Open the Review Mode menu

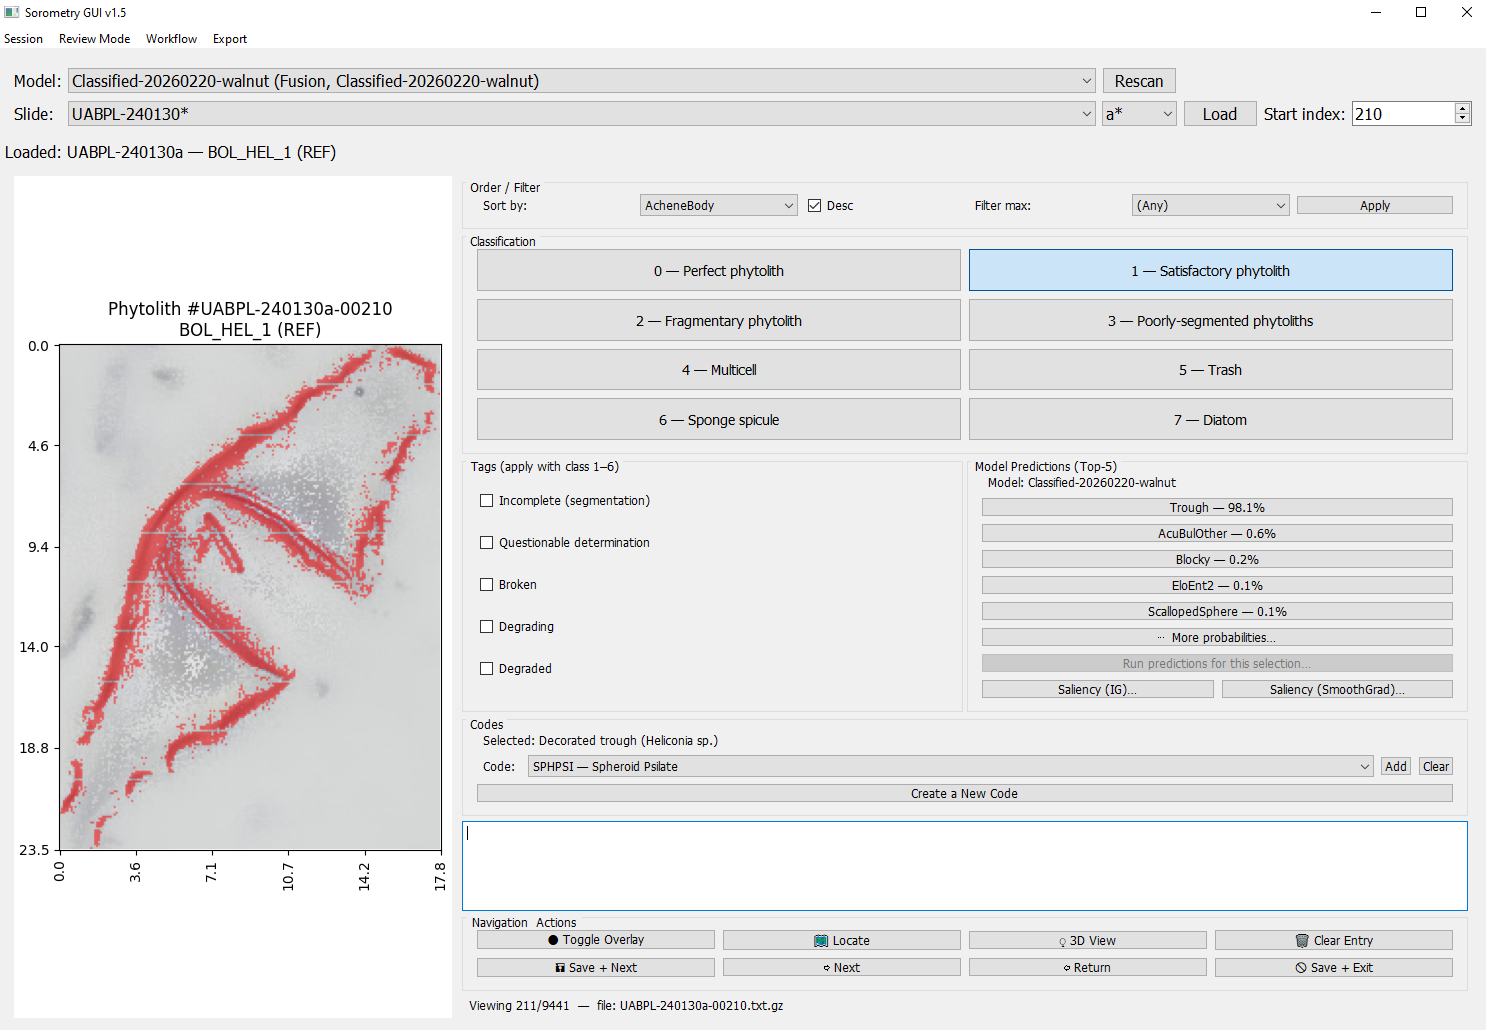(94, 39)
